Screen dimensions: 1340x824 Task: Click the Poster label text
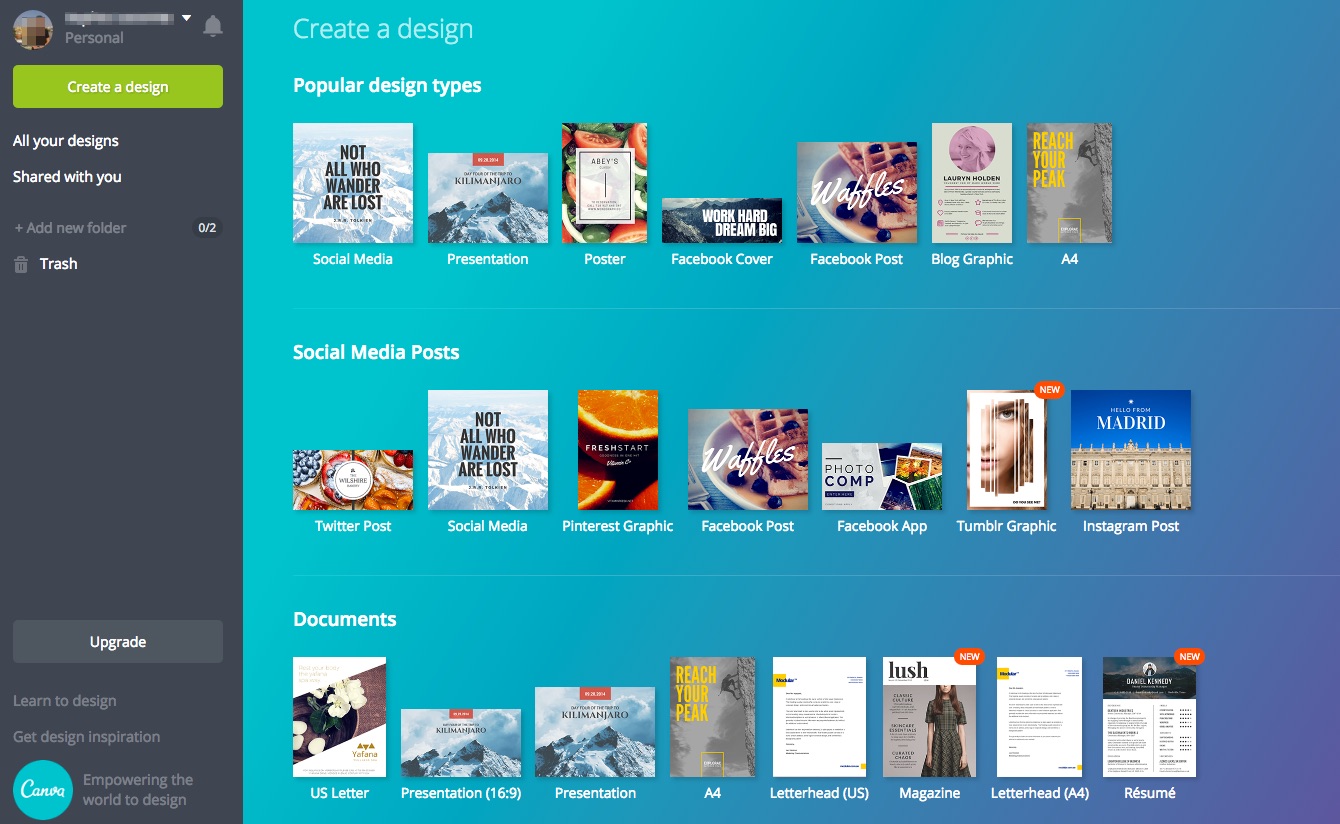pos(604,259)
